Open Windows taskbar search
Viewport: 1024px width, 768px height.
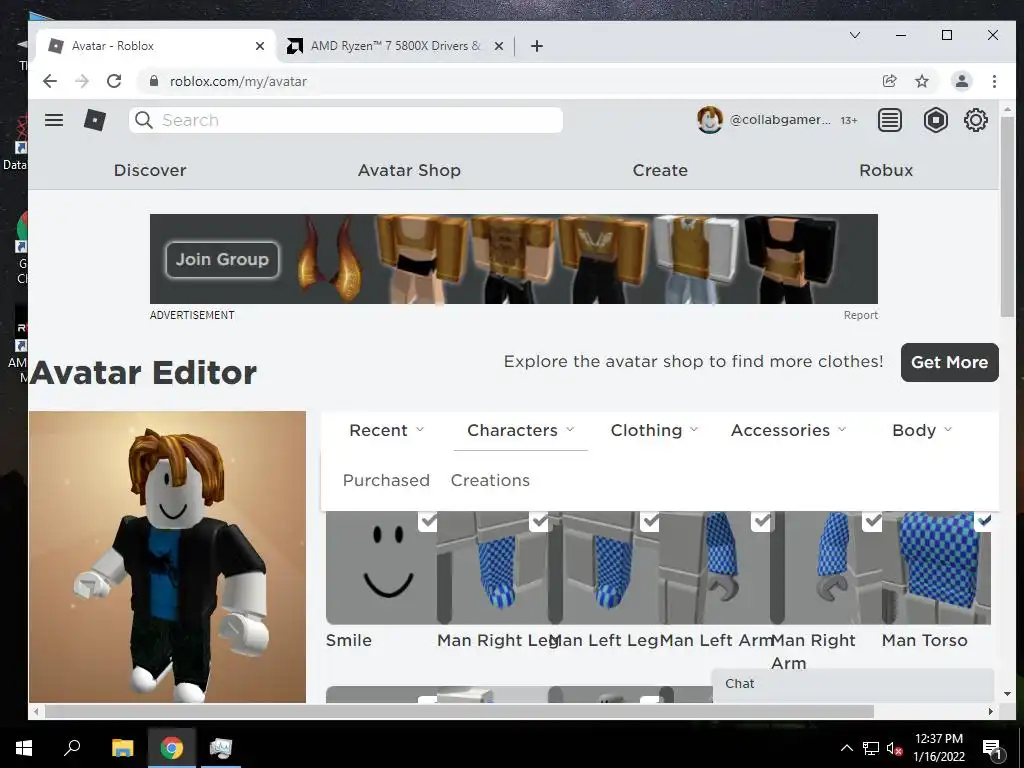[x=72, y=747]
